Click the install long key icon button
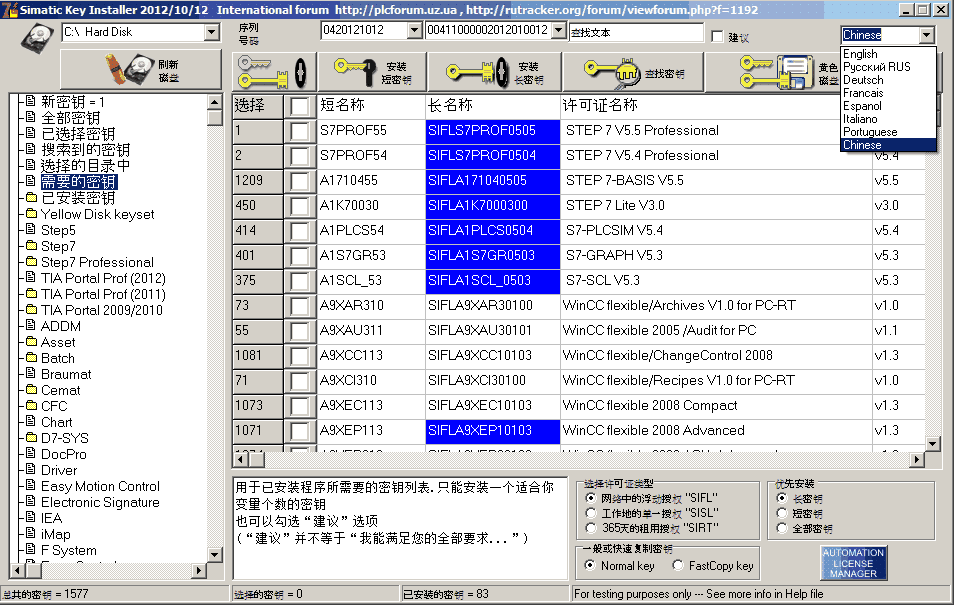This screenshot has width=954, height=605. coord(492,72)
